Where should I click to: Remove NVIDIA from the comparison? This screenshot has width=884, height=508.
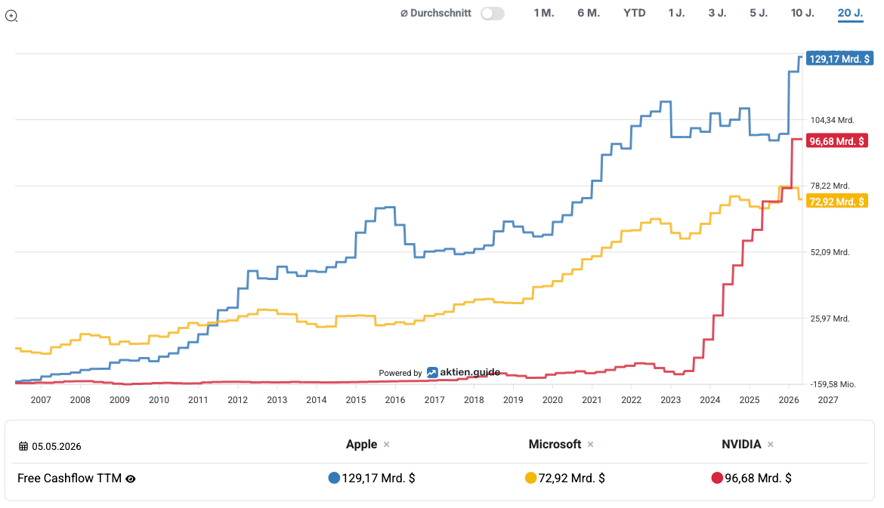coord(770,444)
